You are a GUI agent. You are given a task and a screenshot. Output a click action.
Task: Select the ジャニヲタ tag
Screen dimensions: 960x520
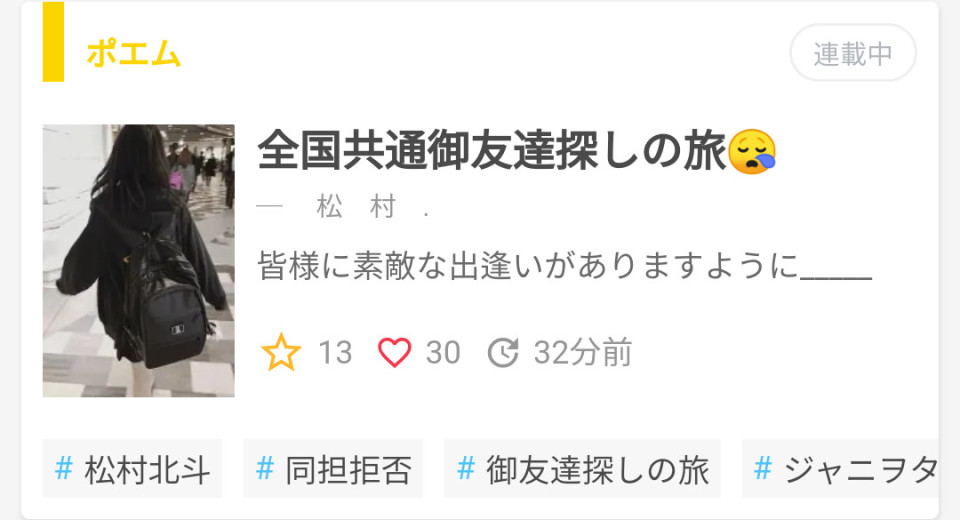tap(840, 469)
